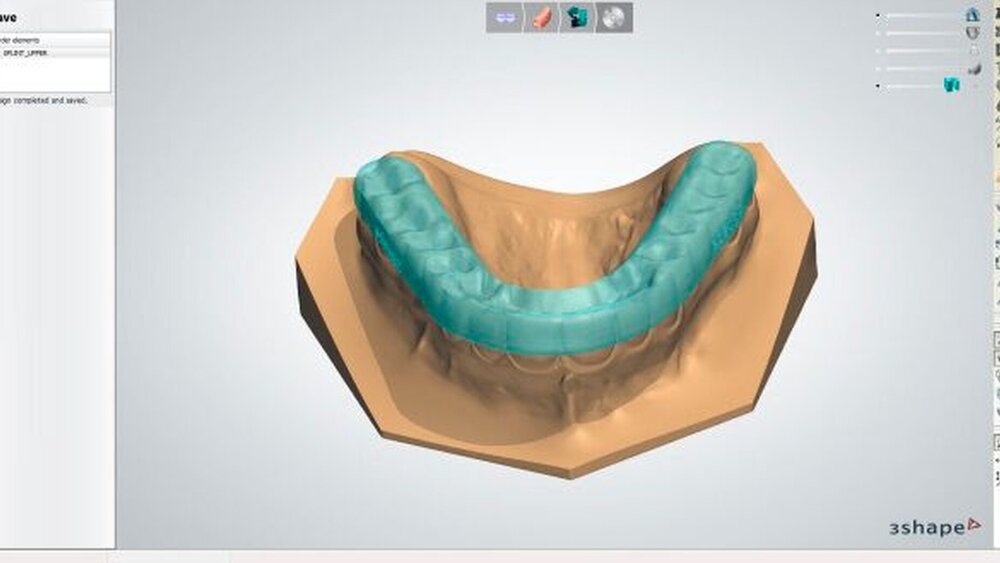Click the gray sphere icon in top toolbar
The height and width of the screenshot is (563, 1000).
pyautogui.click(x=613, y=18)
